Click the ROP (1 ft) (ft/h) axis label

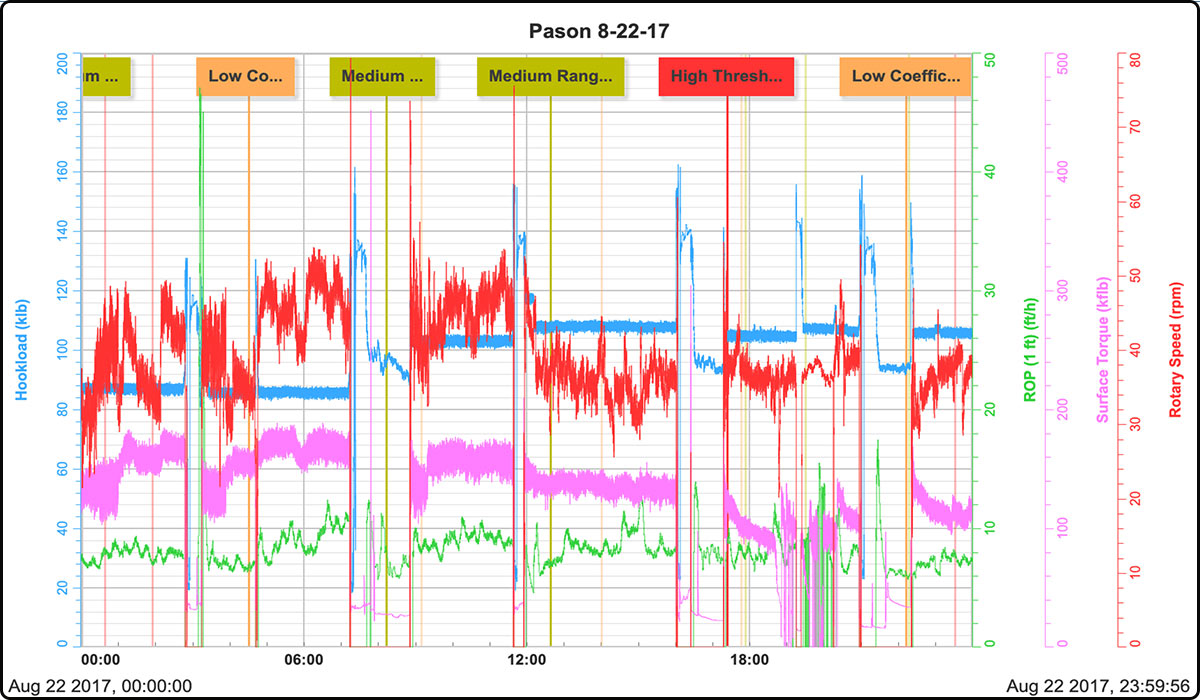pos(1029,350)
